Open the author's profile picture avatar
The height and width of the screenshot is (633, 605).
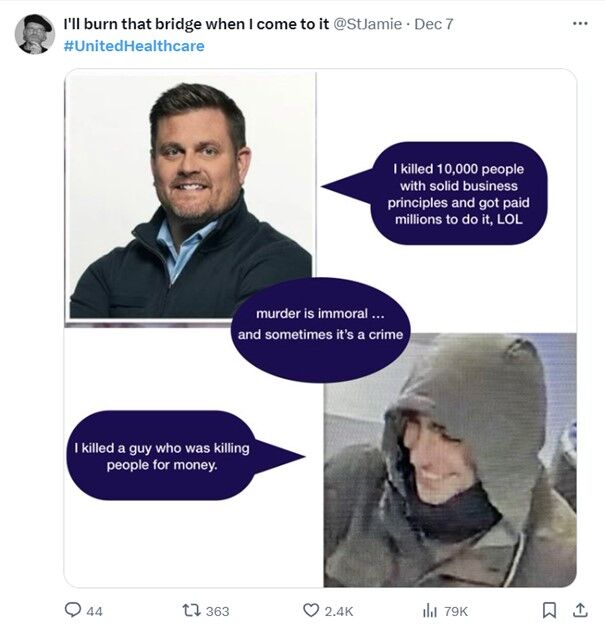pyautogui.click(x=34, y=34)
